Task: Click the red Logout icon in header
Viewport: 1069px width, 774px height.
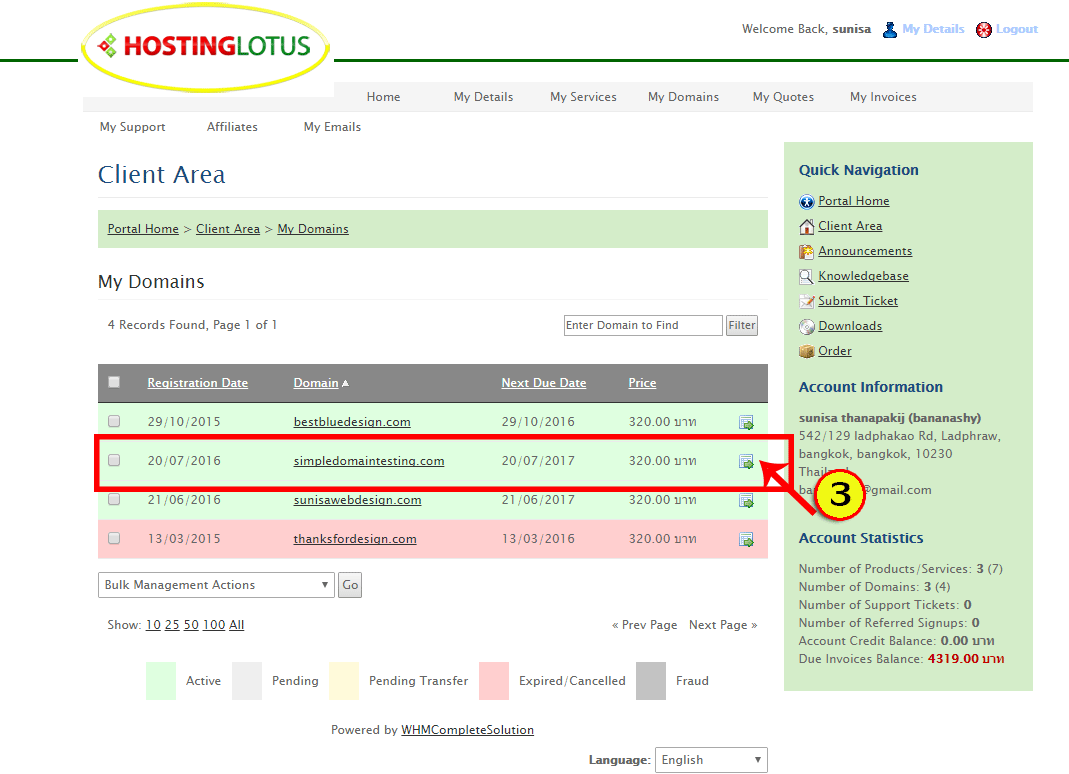Action: point(983,29)
